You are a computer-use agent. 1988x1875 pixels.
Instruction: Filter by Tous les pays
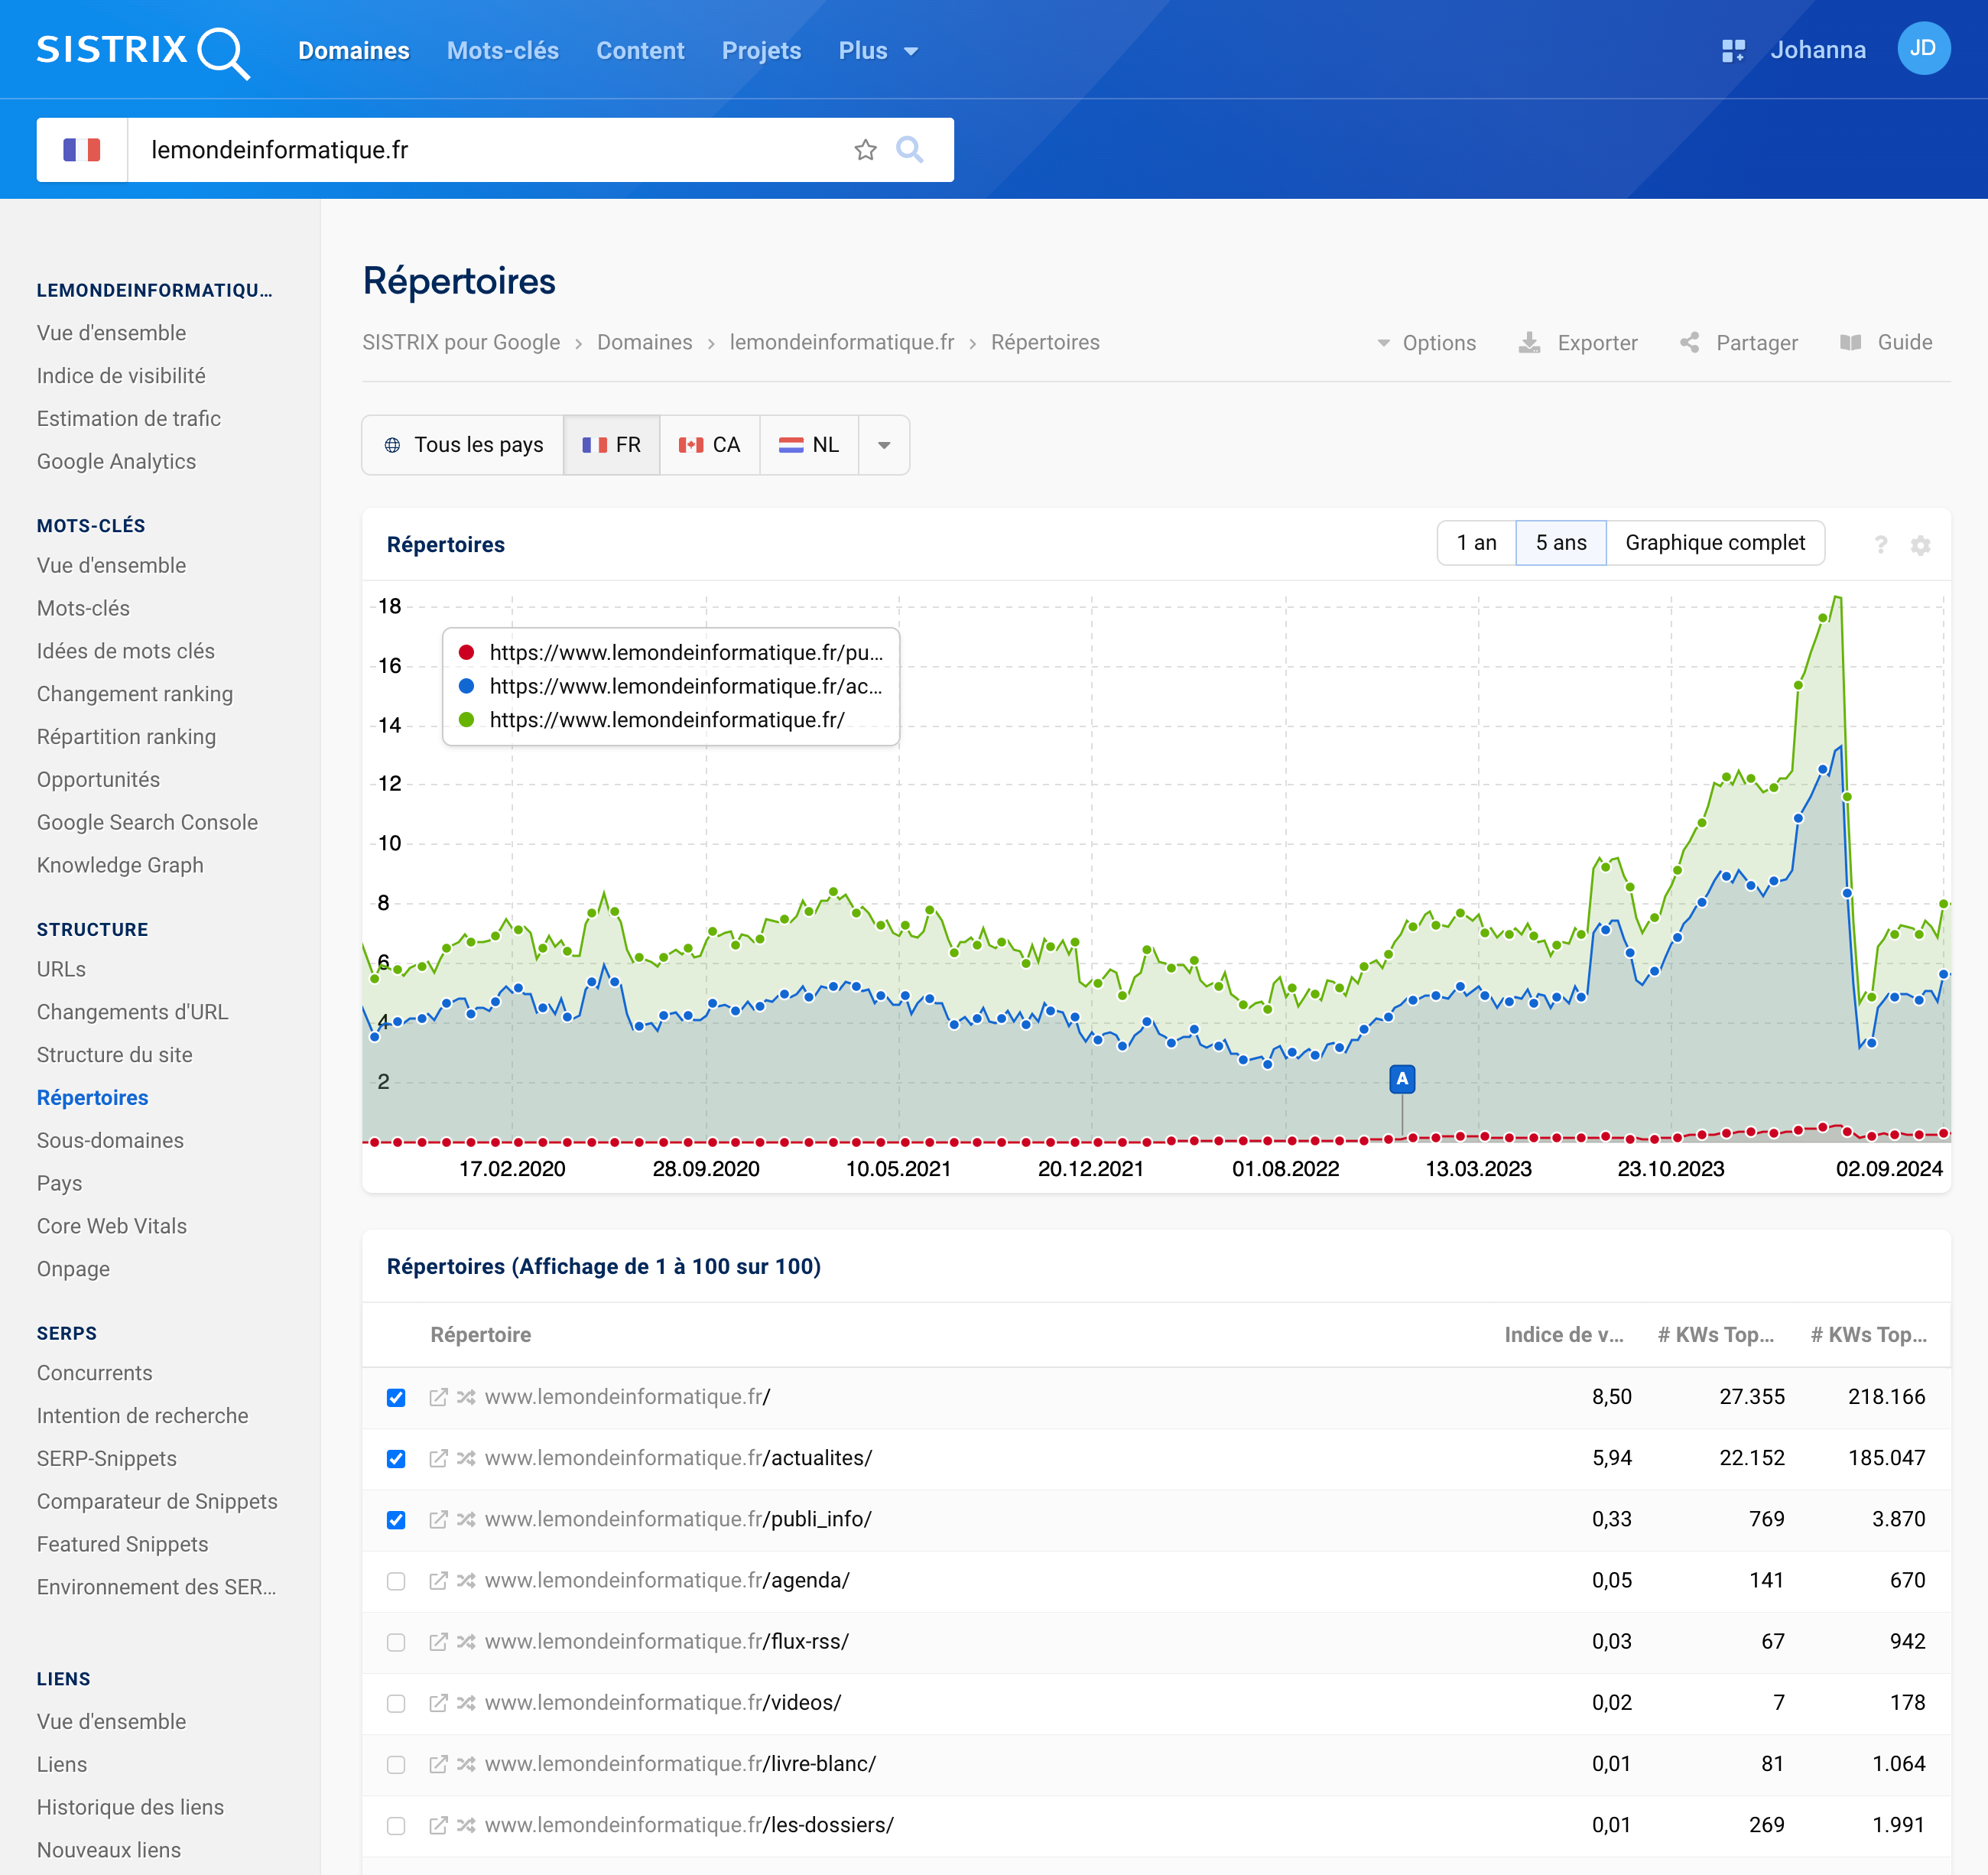point(463,445)
